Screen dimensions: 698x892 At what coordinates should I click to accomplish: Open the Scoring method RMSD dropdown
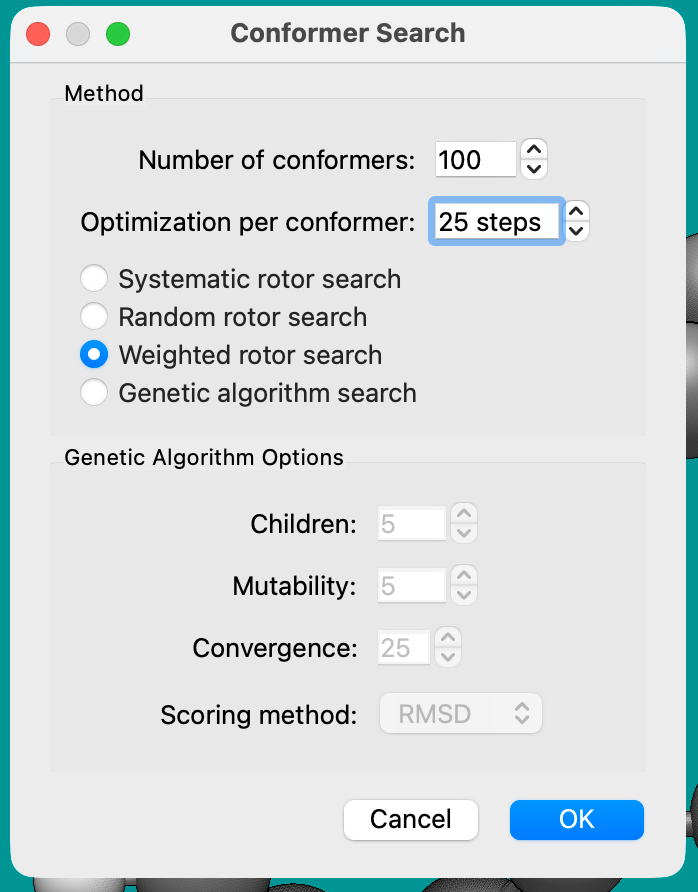point(461,715)
